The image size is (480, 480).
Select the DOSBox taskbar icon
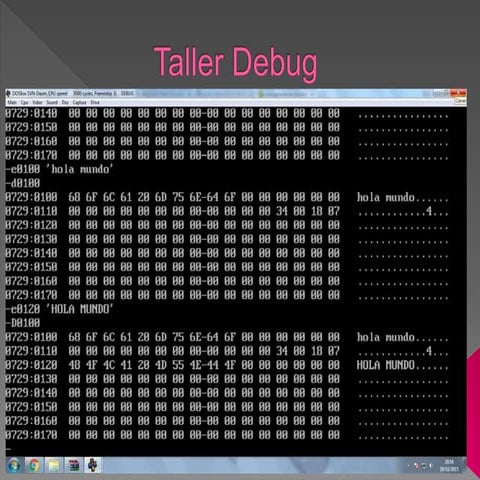tap(93, 465)
